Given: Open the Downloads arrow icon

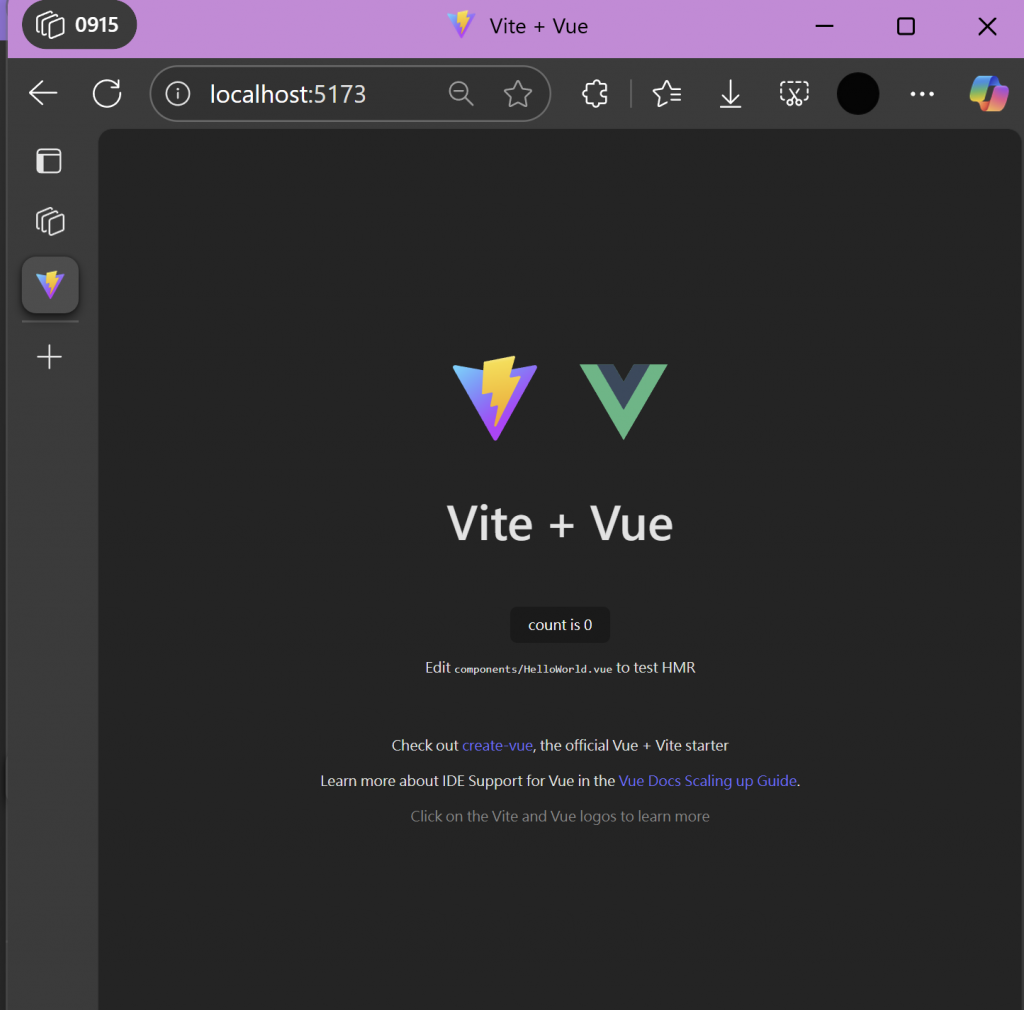Looking at the screenshot, I should 730,93.
